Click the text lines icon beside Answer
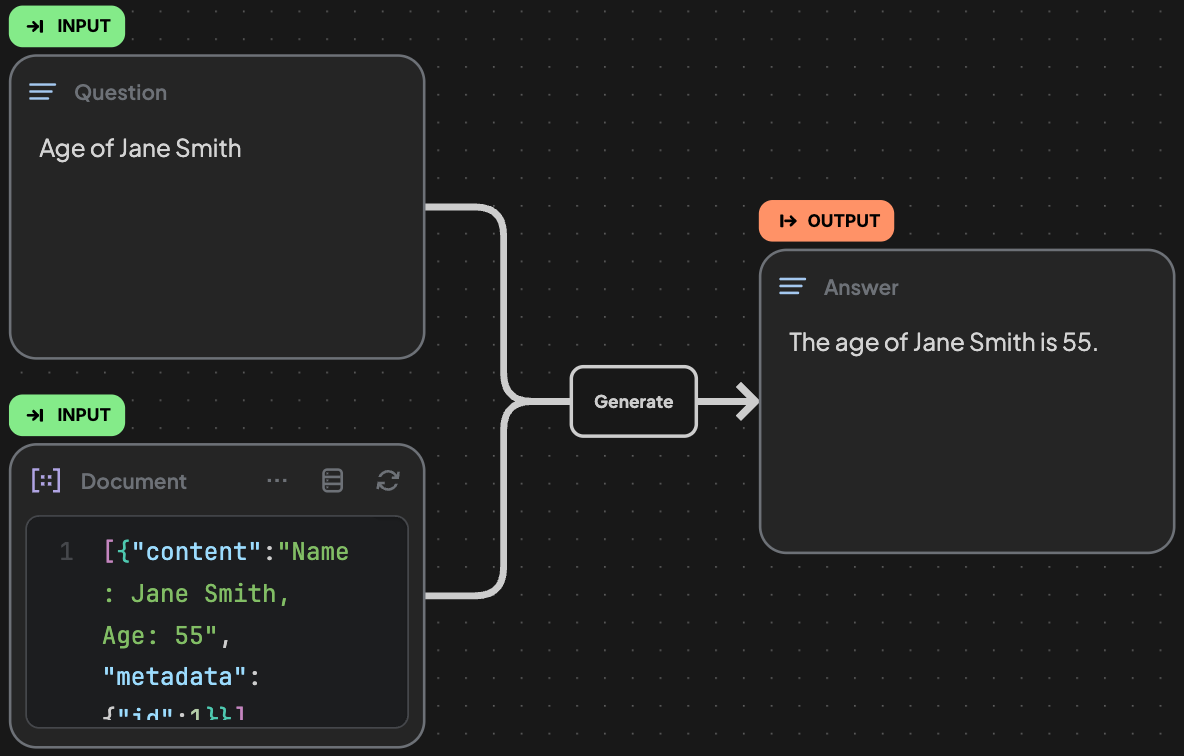The width and height of the screenshot is (1184, 756). (x=792, y=286)
